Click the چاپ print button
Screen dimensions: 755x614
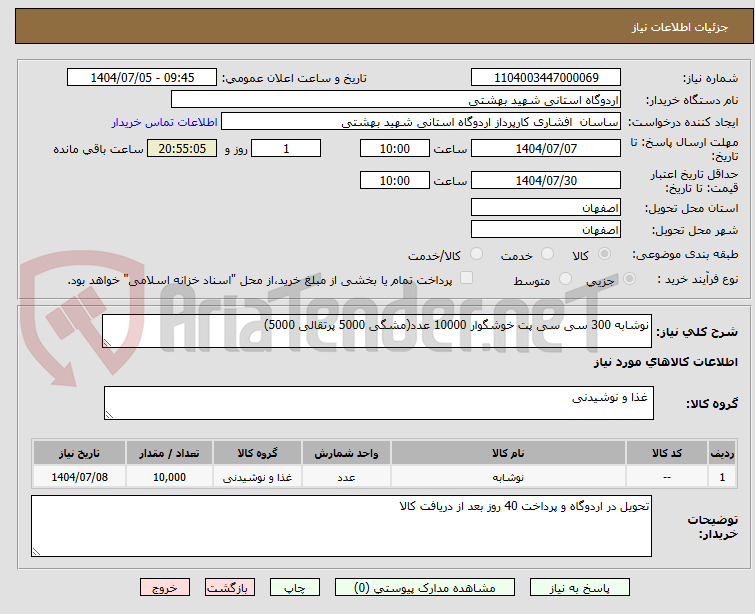[295, 588]
